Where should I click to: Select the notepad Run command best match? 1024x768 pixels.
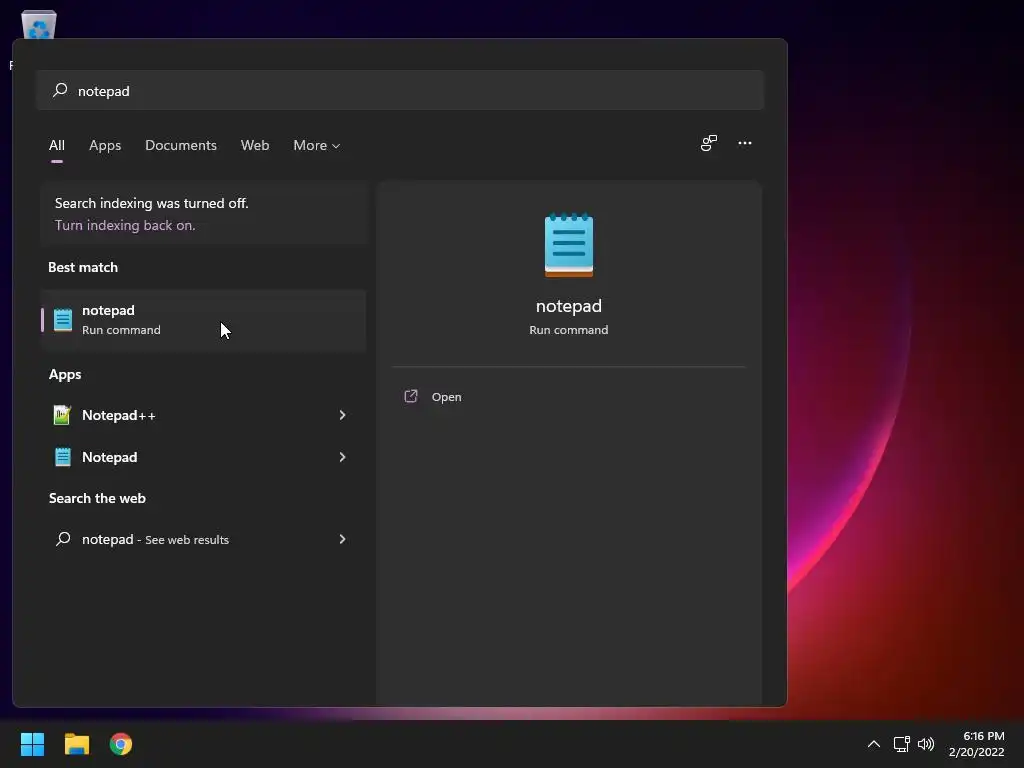click(203, 320)
